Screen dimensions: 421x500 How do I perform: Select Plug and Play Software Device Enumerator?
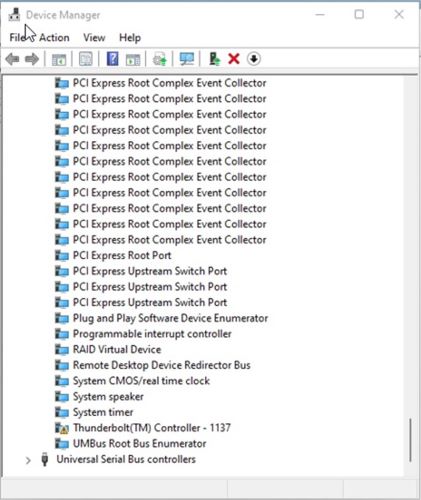coord(170,318)
